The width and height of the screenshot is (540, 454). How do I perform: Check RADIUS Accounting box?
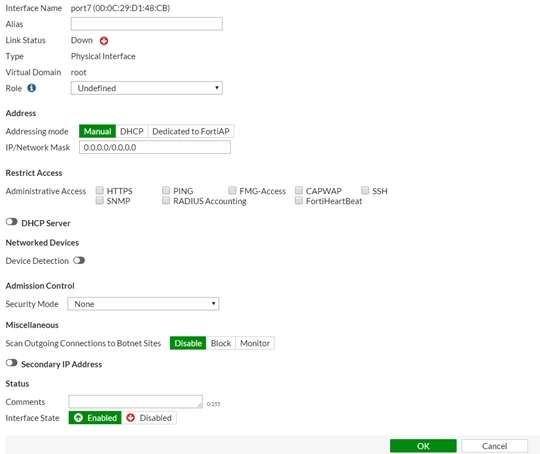pyautogui.click(x=166, y=200)
